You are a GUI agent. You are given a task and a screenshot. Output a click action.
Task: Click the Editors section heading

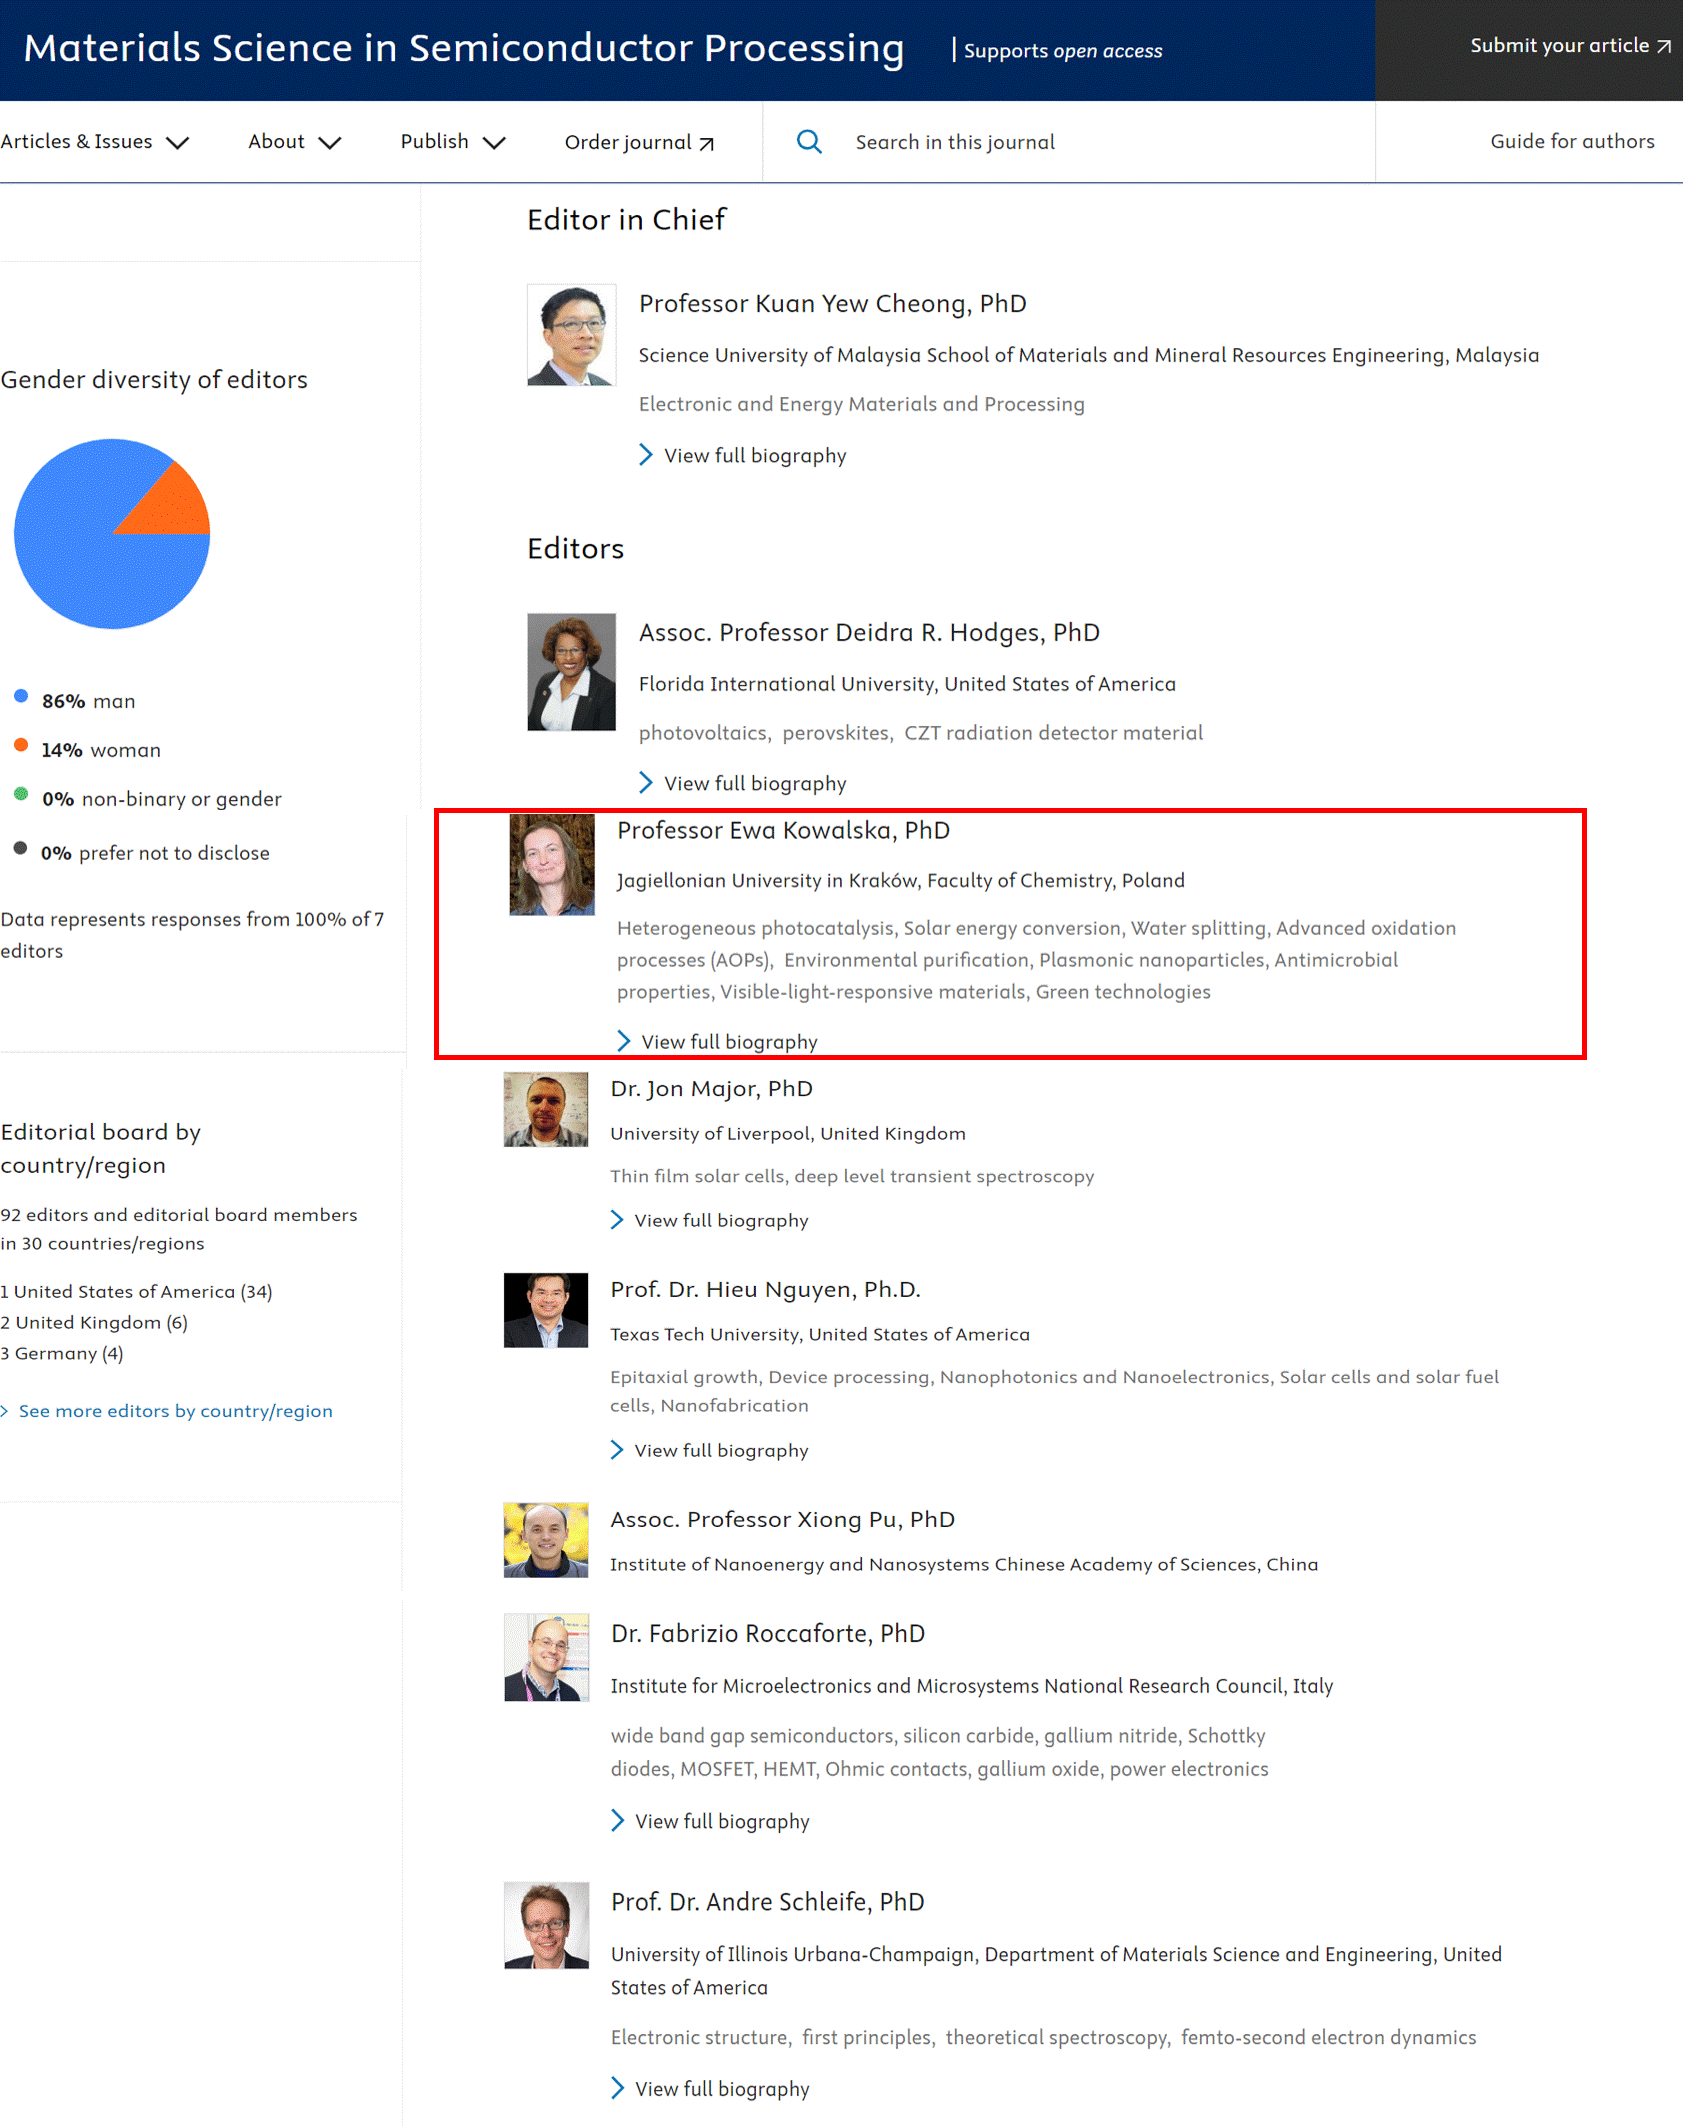point(575,549)
